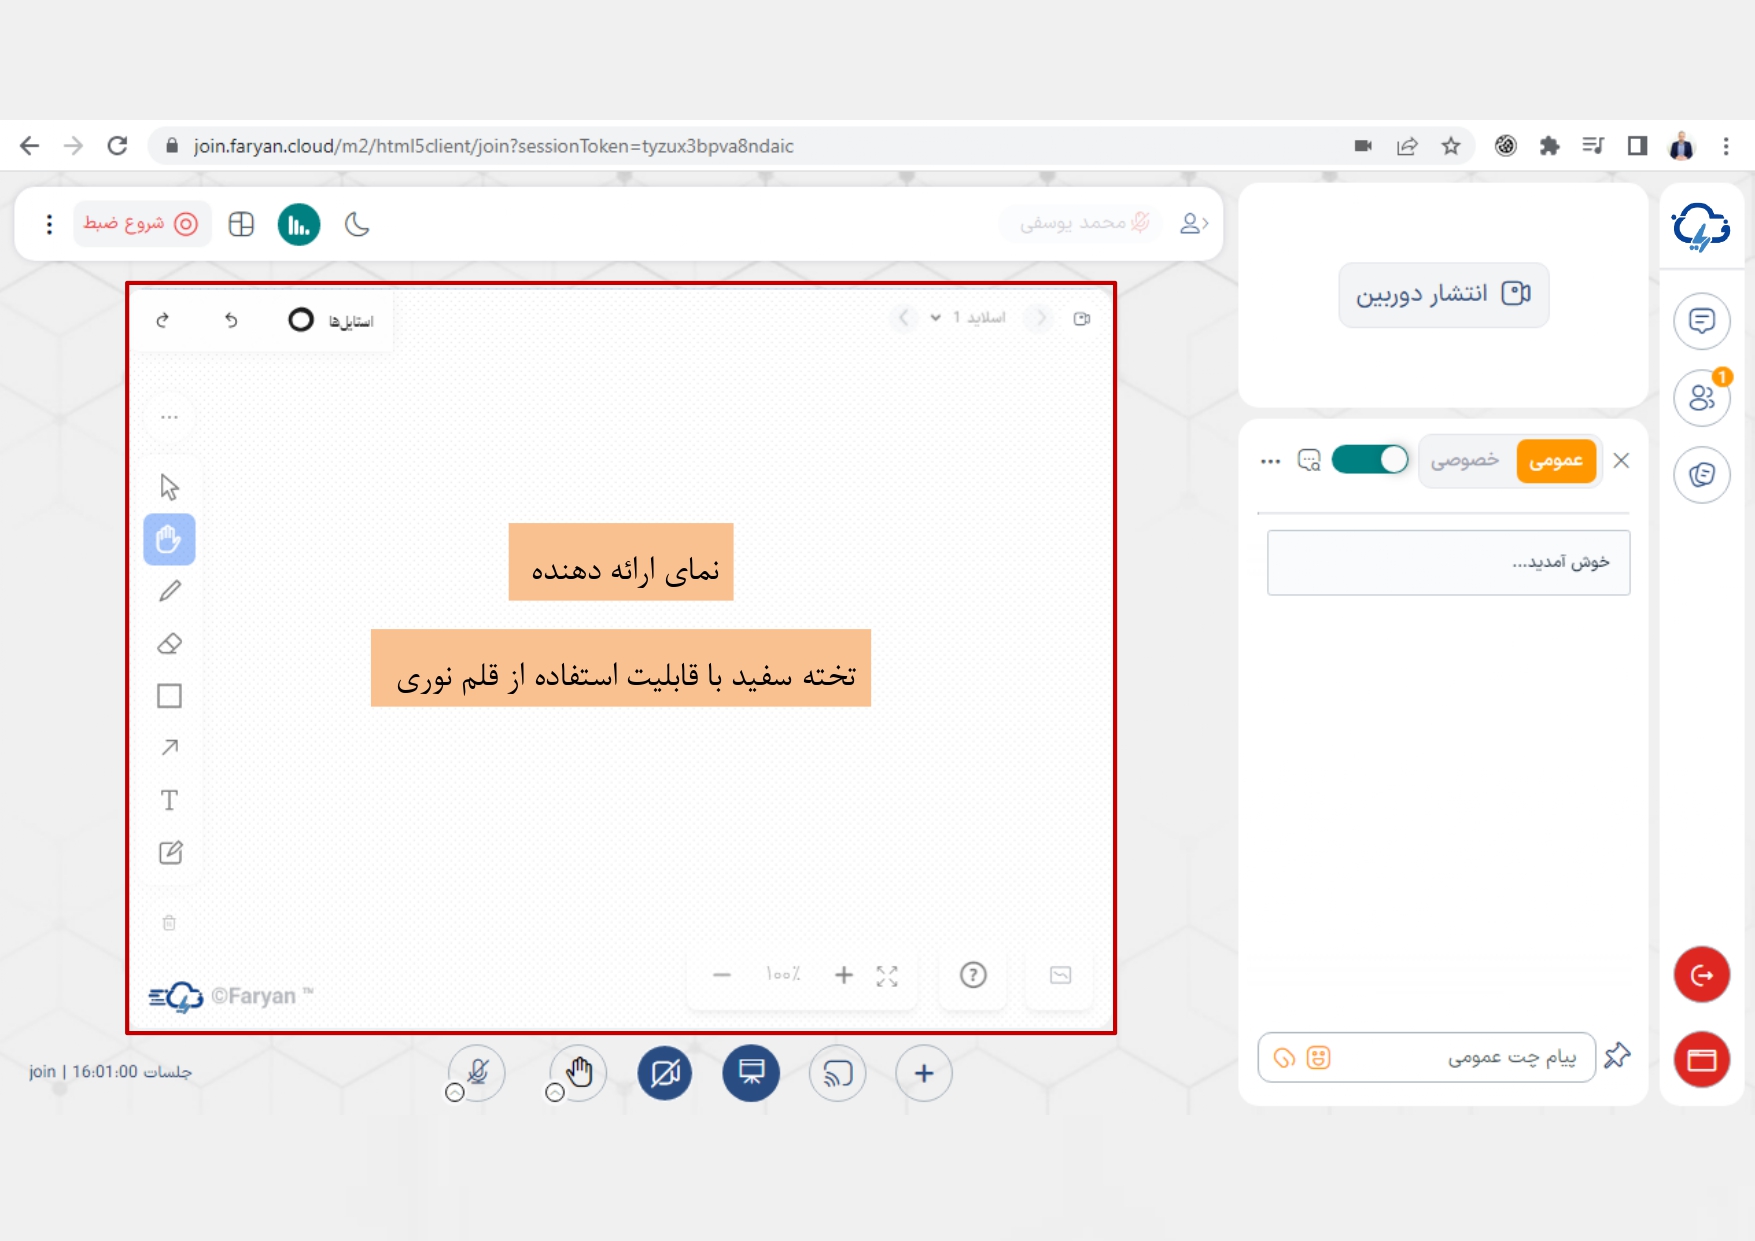Open the three-dot main options menu
The height and width of the screenshot is (1241, 1755).
[49, 224]
